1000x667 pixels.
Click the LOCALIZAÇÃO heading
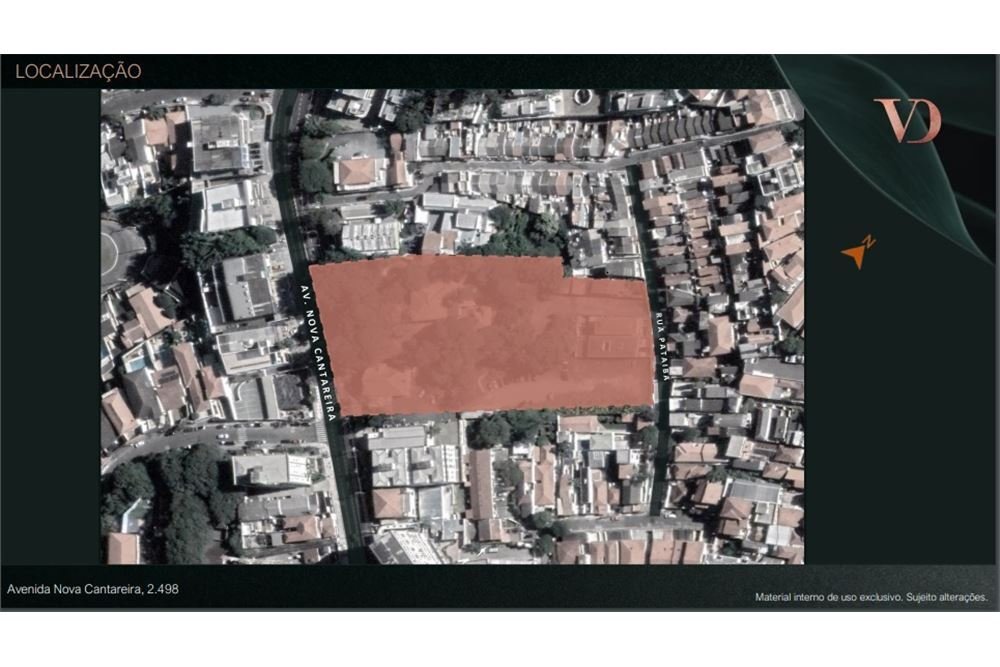(x=78, y=71)
